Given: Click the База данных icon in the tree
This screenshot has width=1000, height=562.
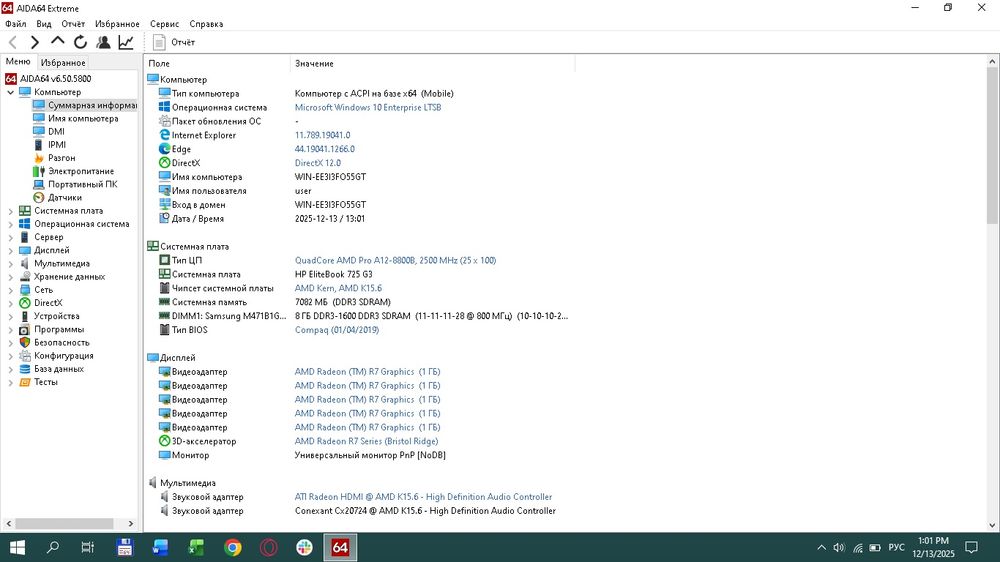Looking at the screenshot, I should [x=25, y=369].
